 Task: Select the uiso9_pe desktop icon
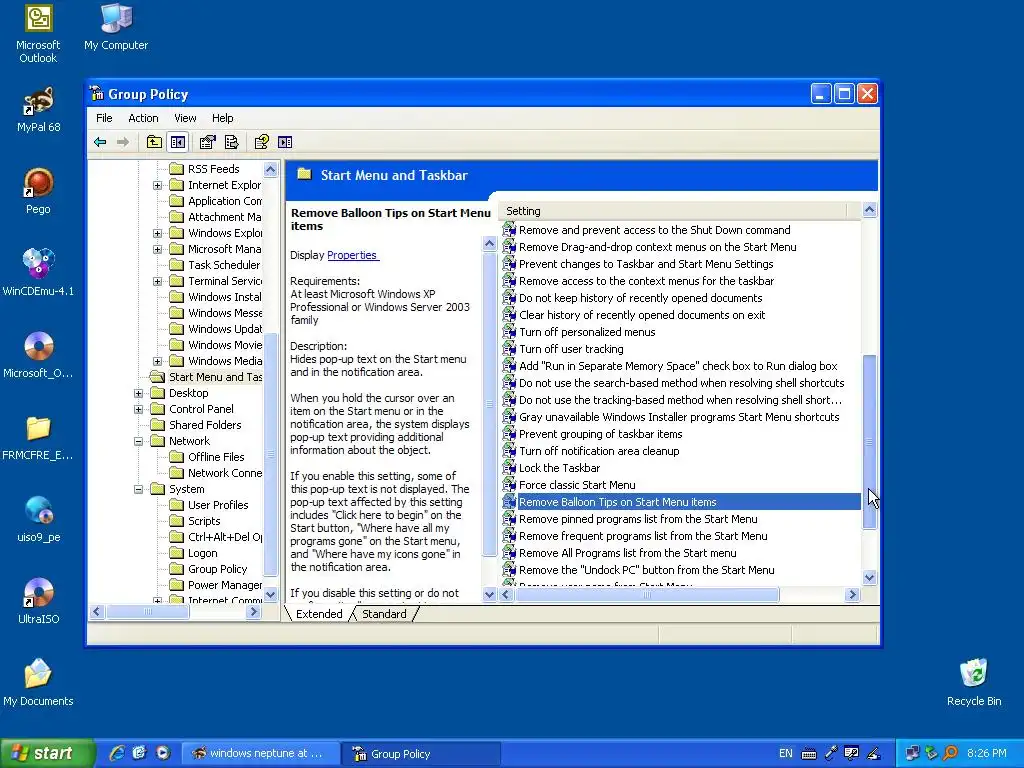(x=39, y=519)
